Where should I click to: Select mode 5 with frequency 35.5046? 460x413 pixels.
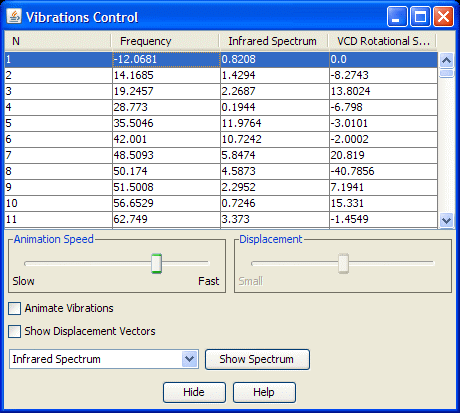[221, 123]
